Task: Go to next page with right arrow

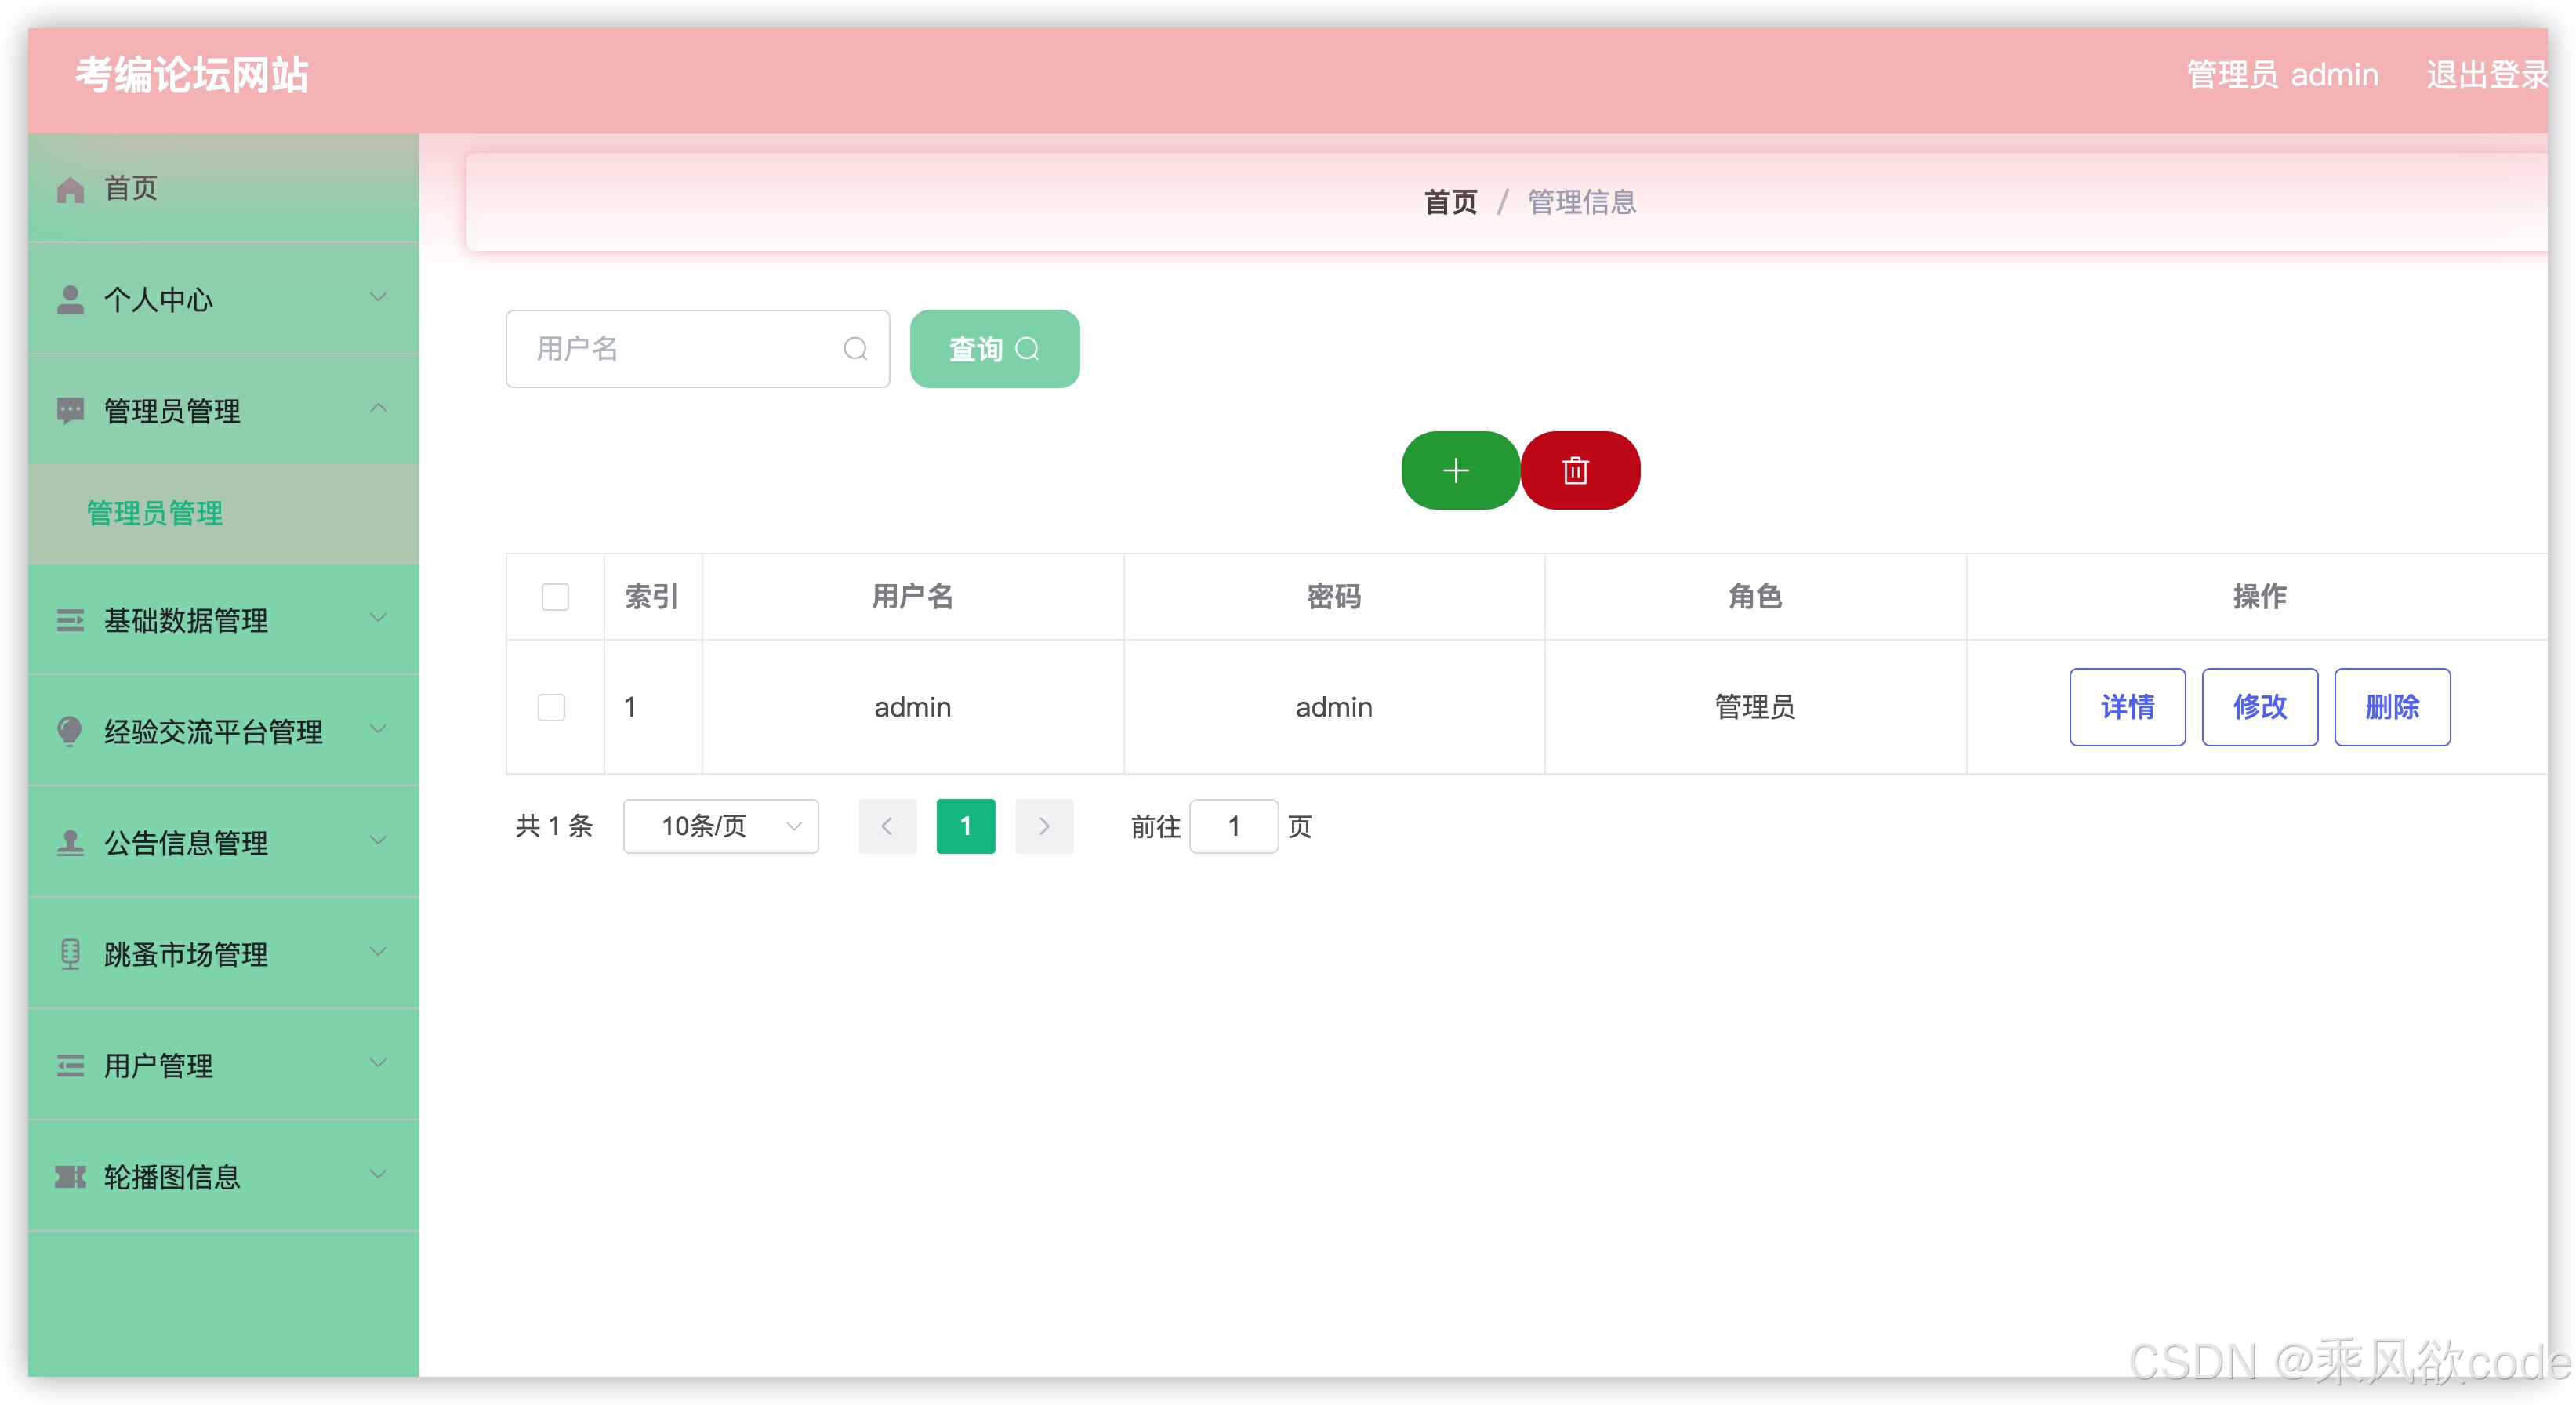Action: pyautogui.click(x=1044, y=826)
